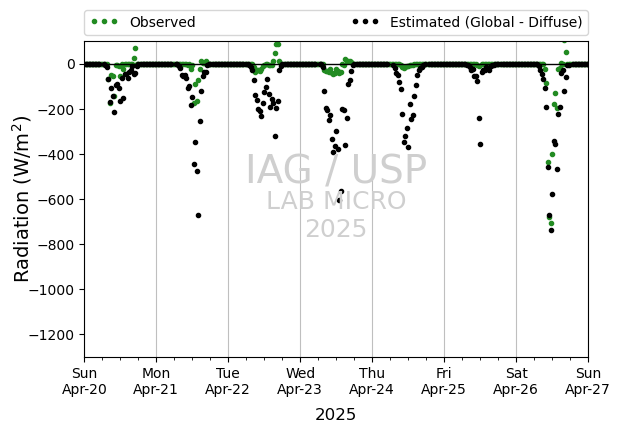
Task: Click the −1000 y-axis tick label
Action: pyautogui.click(x=52, y=290)
